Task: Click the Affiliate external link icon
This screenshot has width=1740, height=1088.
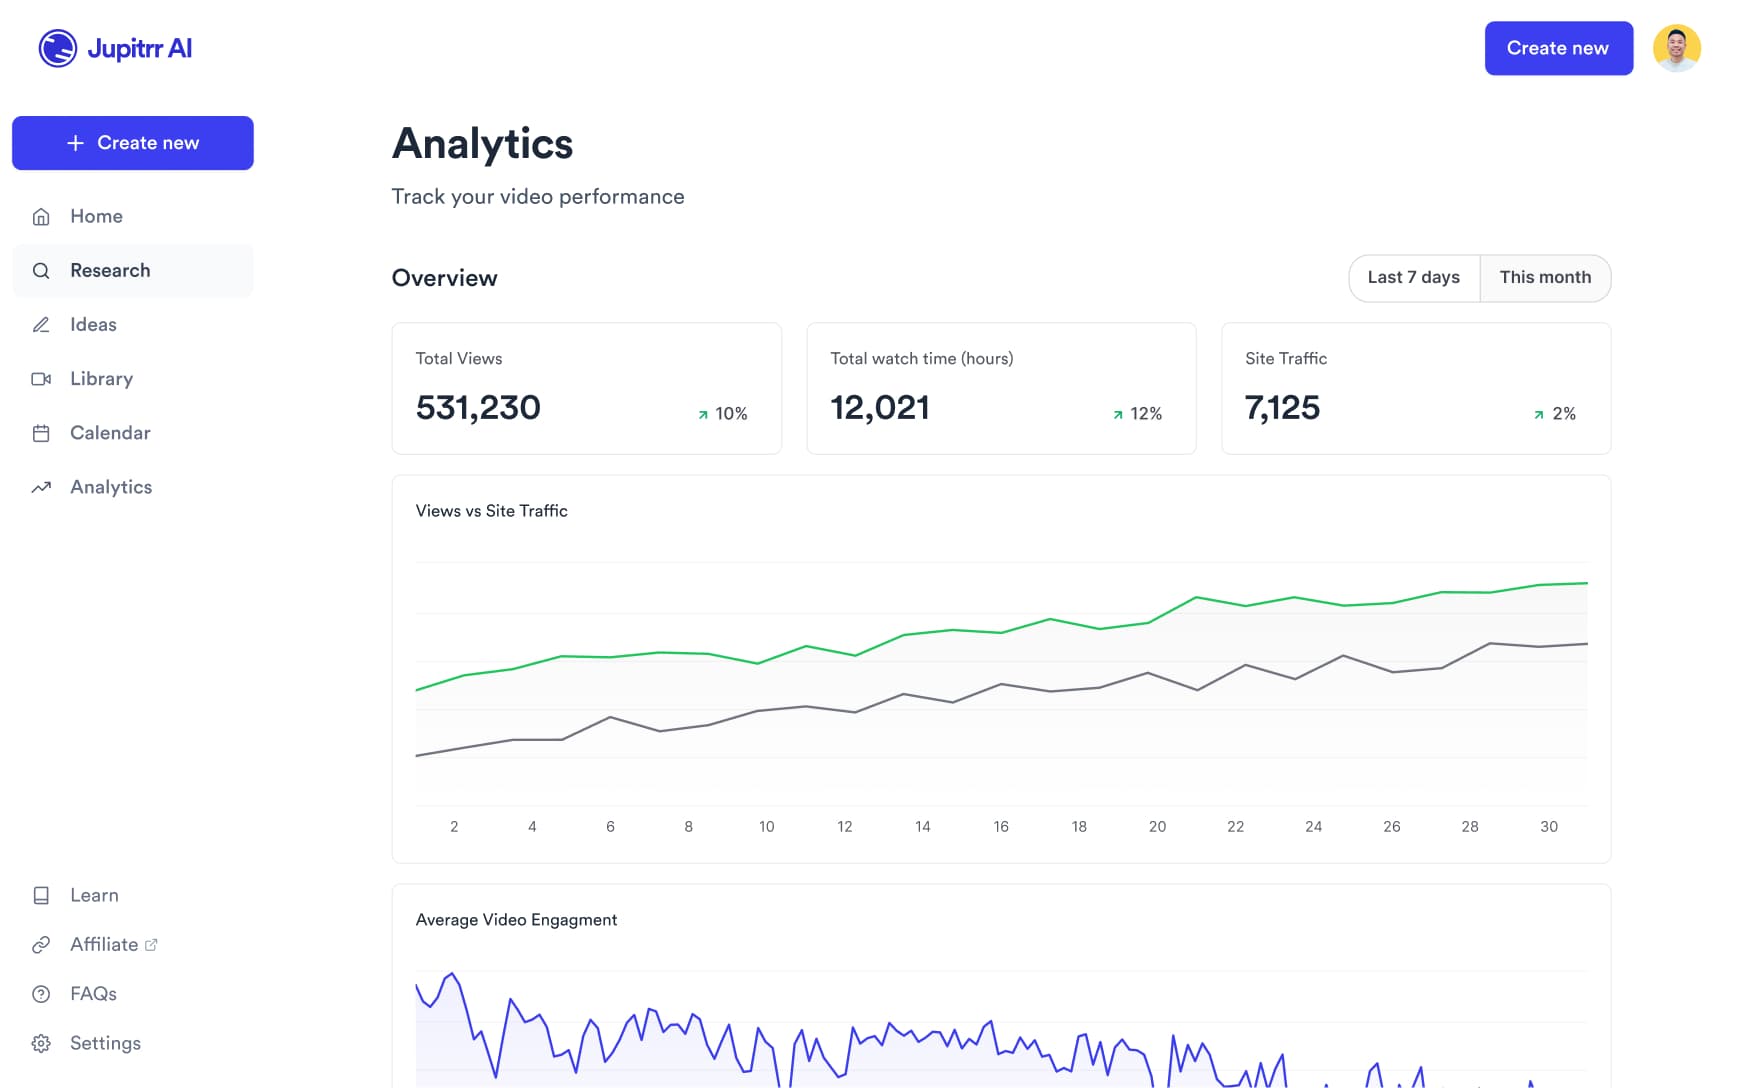Action: coord(151,943)
